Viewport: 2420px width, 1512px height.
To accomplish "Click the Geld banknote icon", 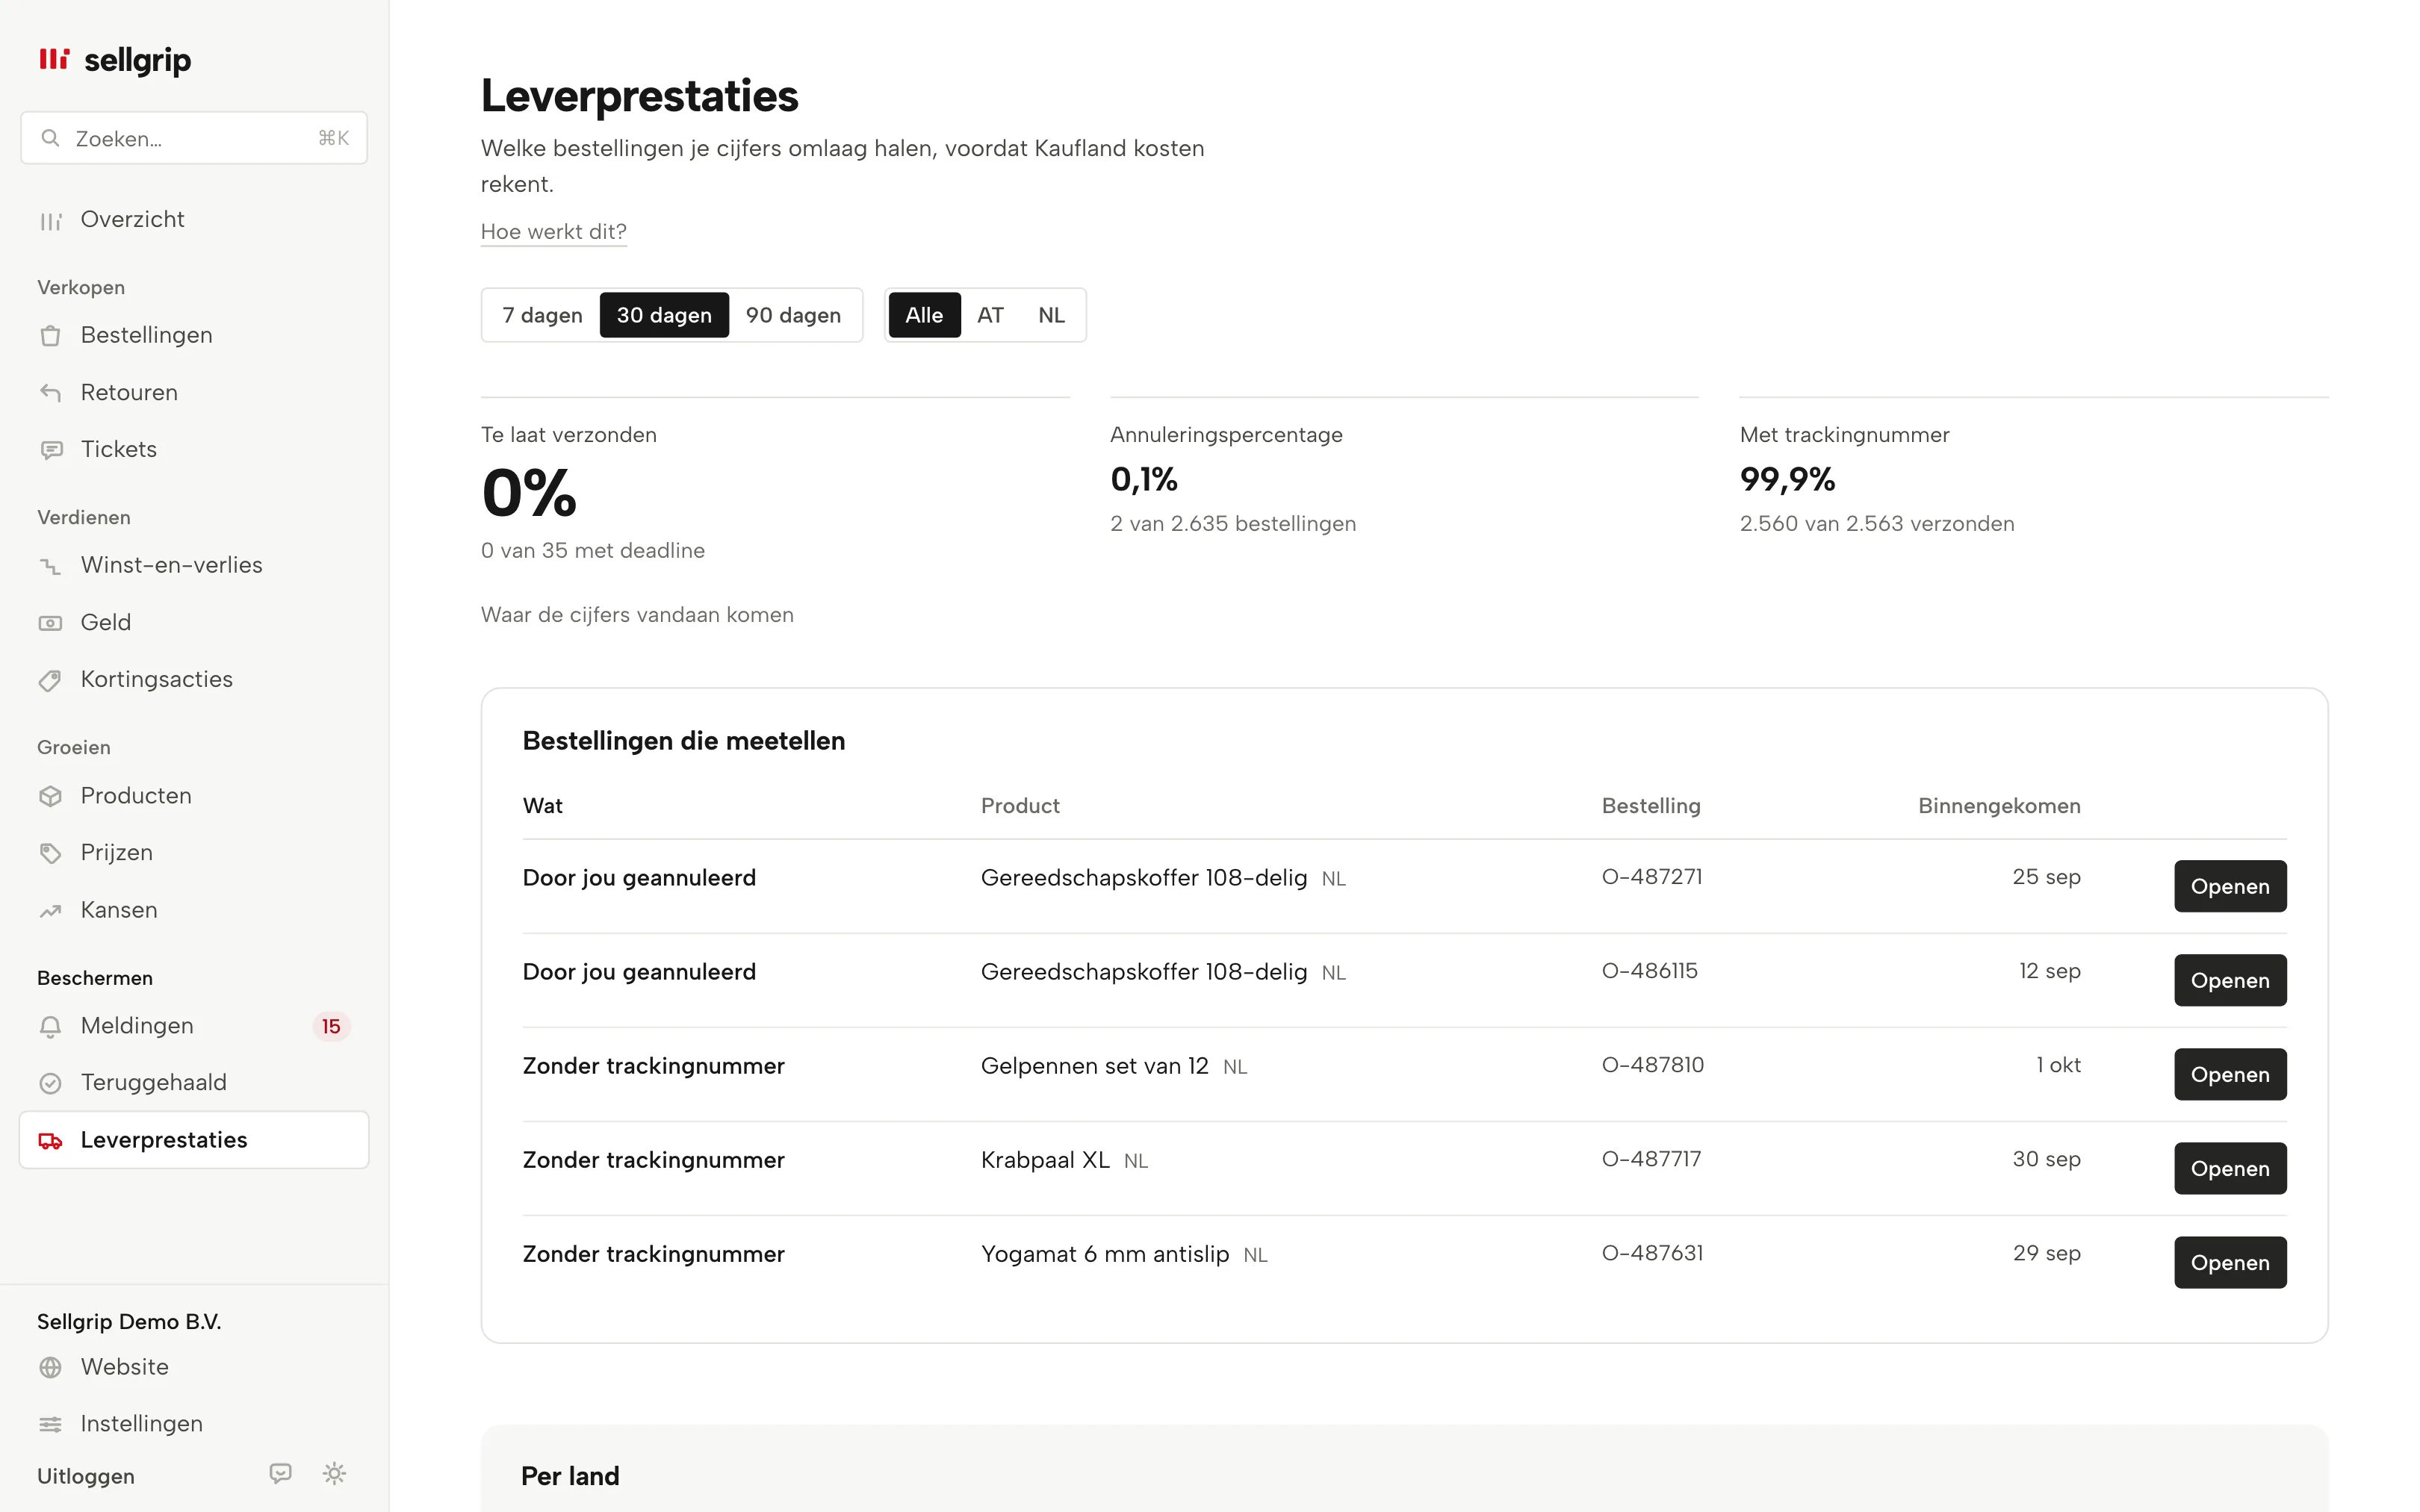I will coord(50,623).
